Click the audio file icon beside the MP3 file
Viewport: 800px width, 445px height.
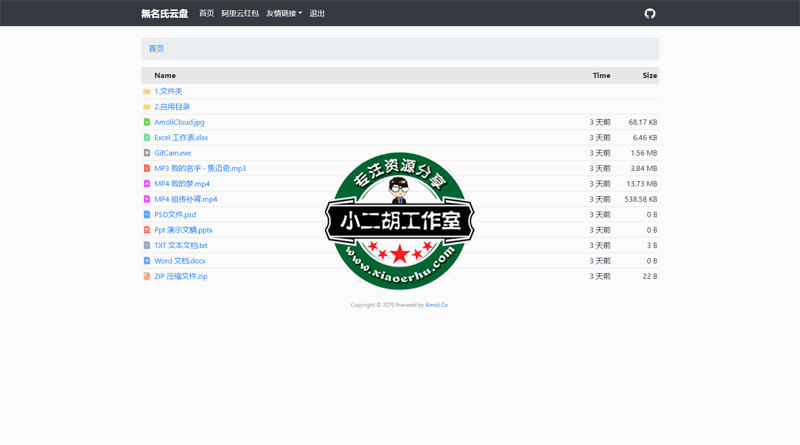coord(147,168)
